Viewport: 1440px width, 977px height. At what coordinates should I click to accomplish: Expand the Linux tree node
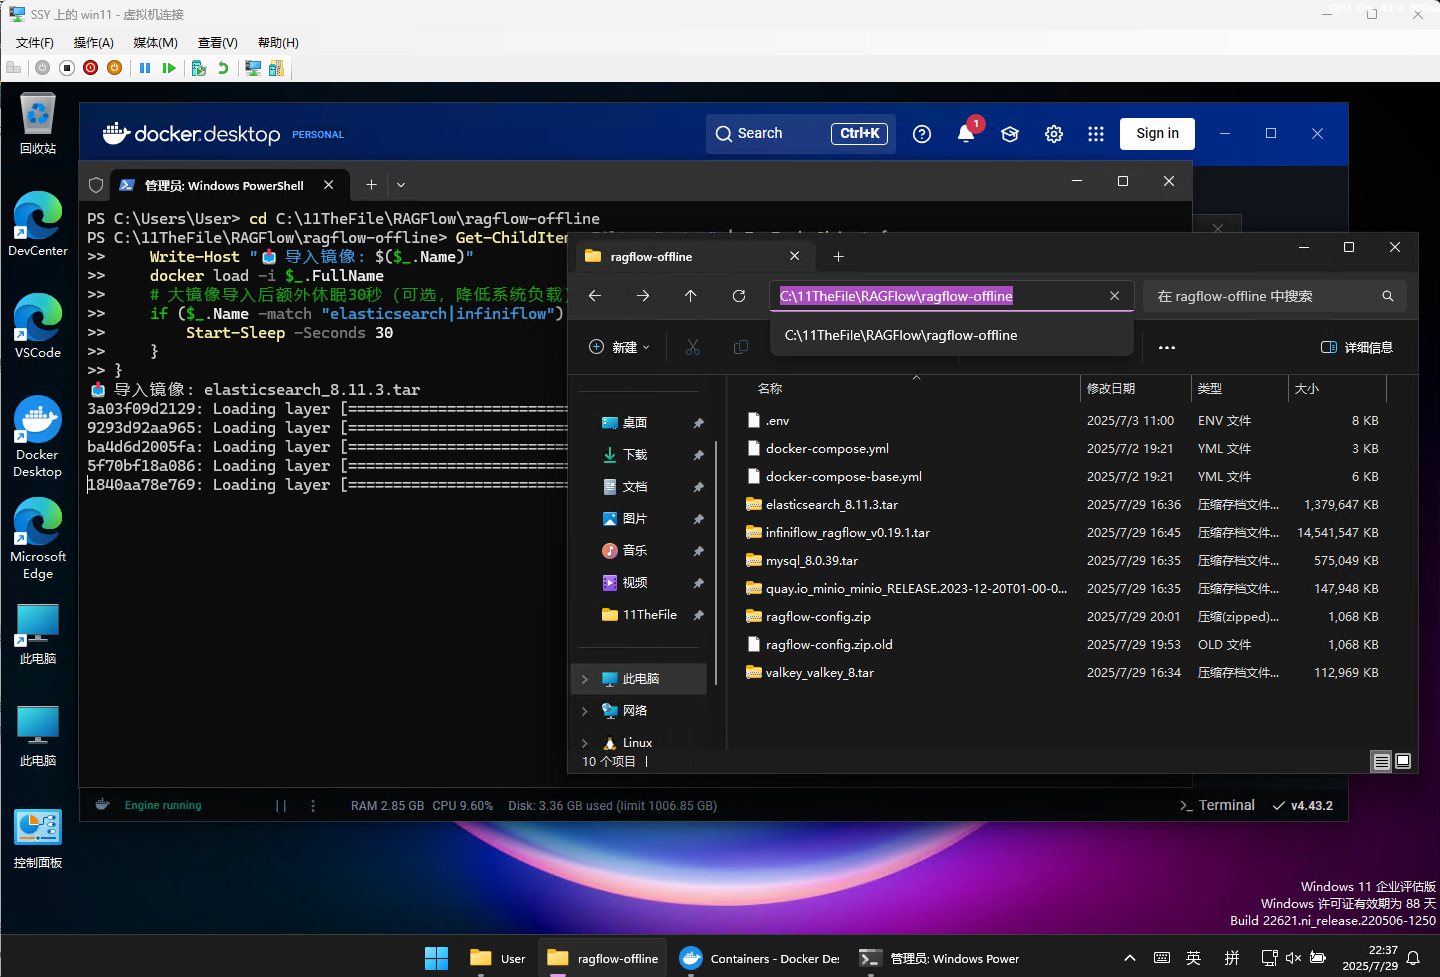(x=585, y=743)
